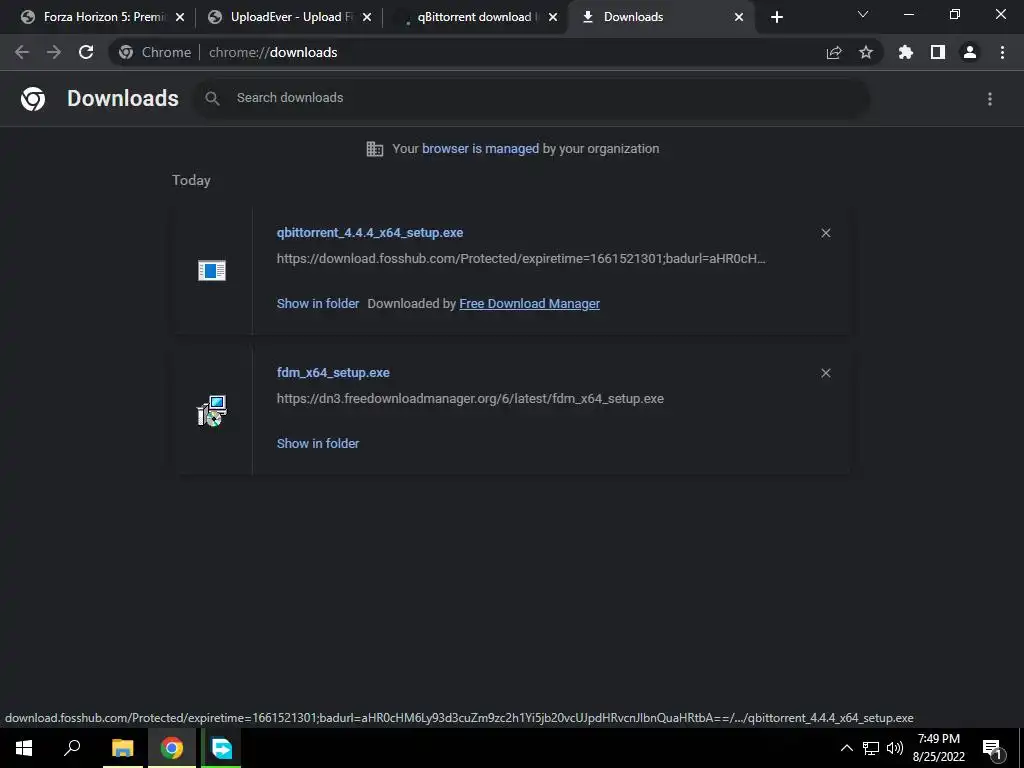Screen dimensions: 1024x768
Task: Click the search magnifier in downloads bar
Action: tap(212, 99)
